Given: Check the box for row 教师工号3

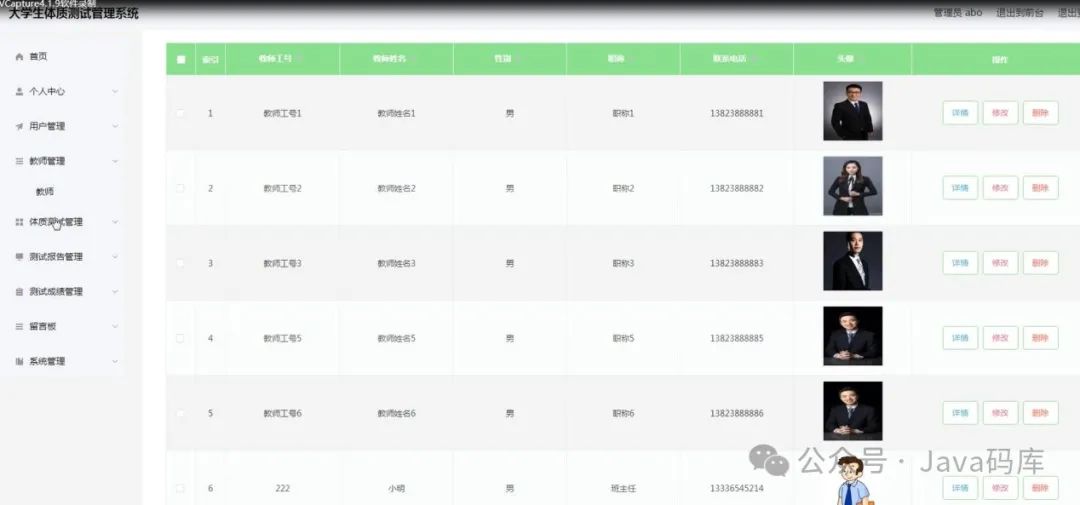Looking at the screenshot, I should click(180, 263).
